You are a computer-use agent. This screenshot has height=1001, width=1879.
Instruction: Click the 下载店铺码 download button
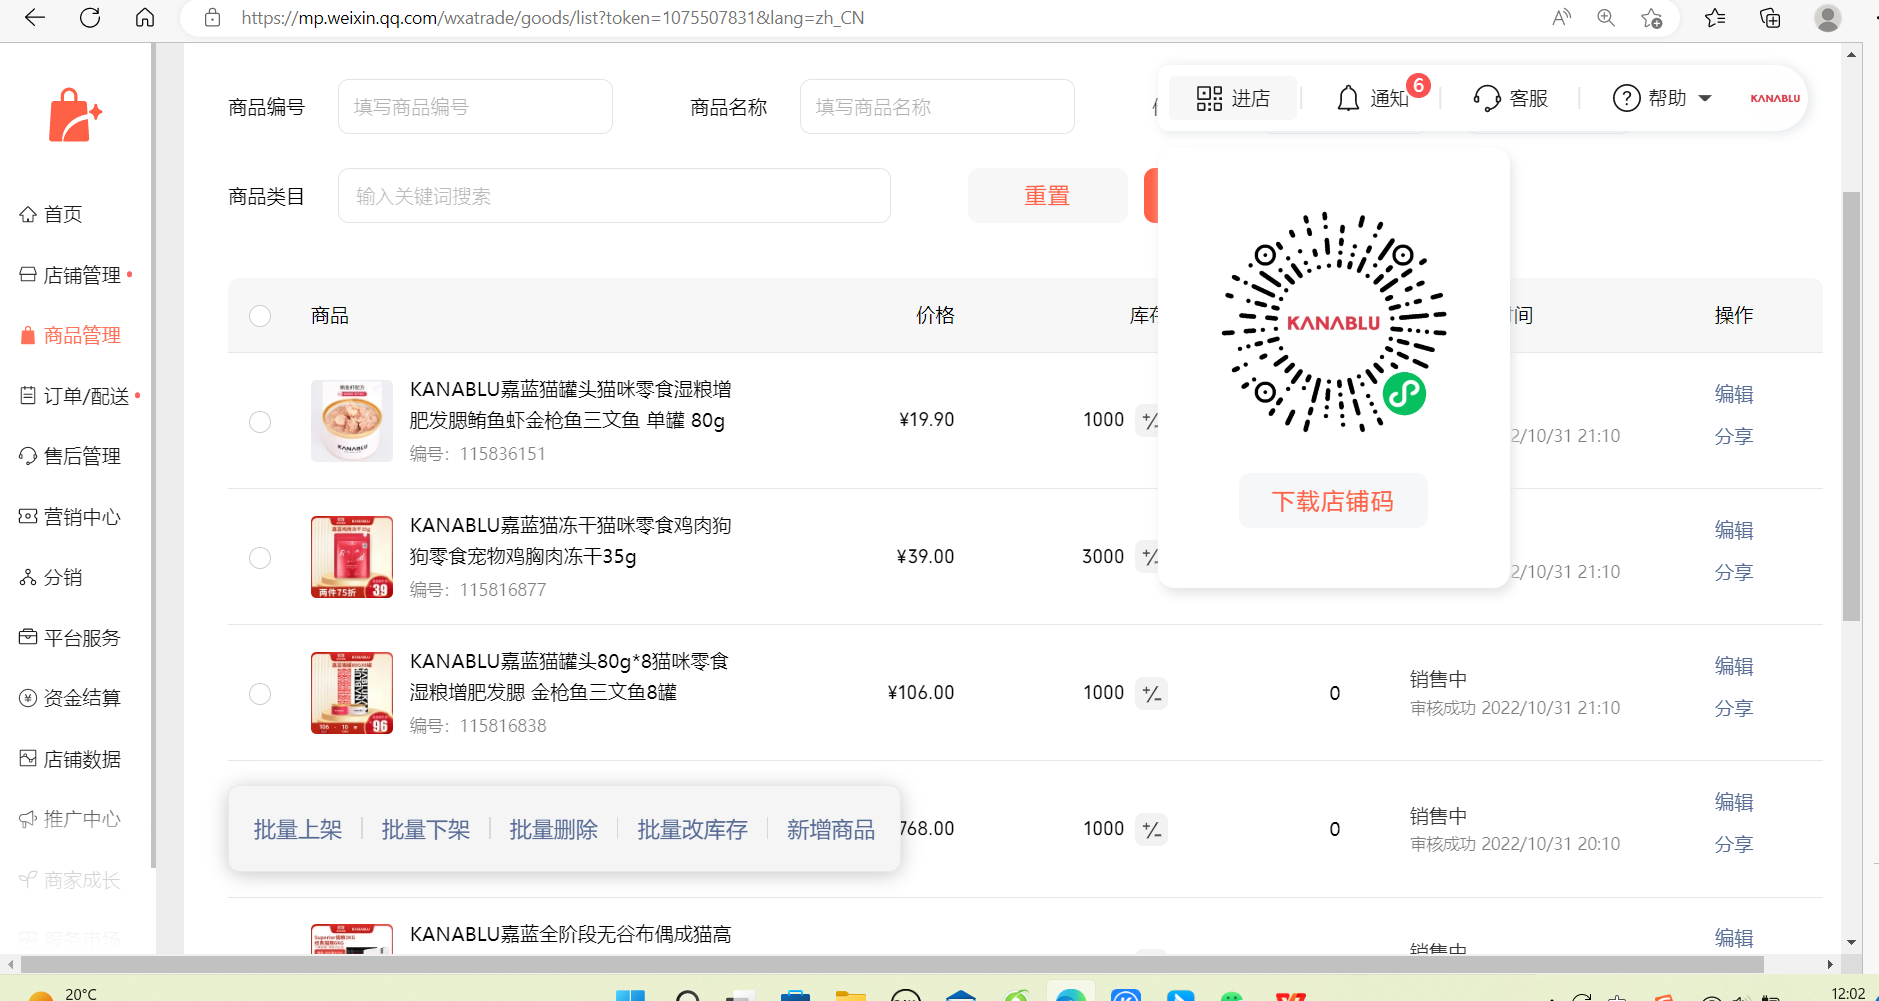click(x=1333, y=500)
